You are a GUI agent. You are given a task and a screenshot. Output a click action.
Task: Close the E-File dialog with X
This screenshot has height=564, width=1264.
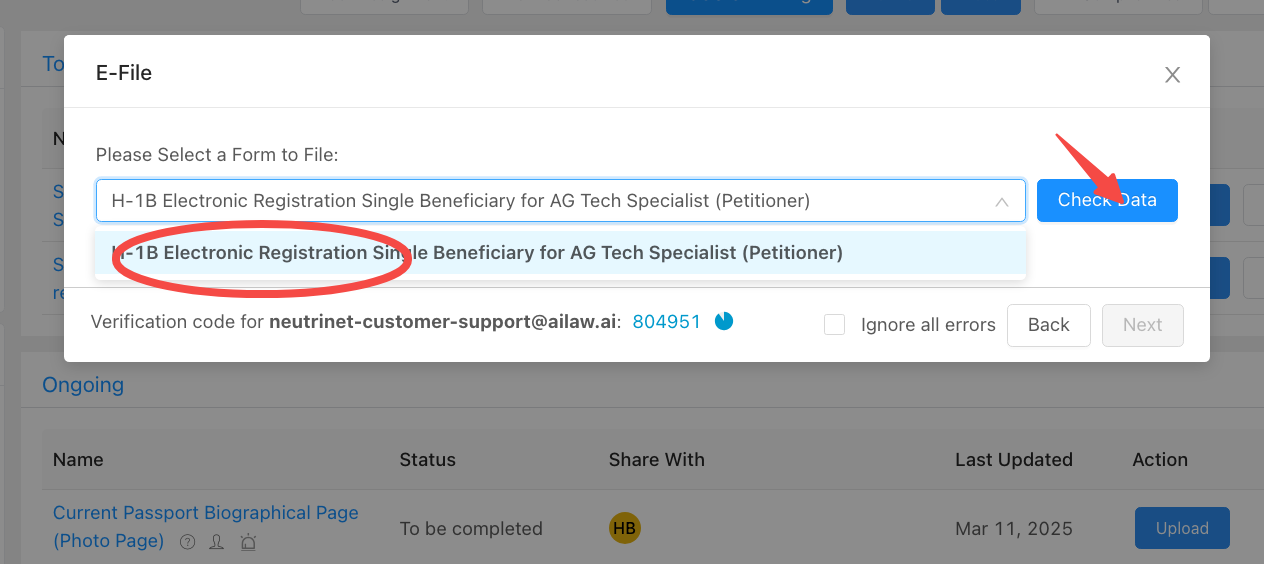coord(1173,75)
